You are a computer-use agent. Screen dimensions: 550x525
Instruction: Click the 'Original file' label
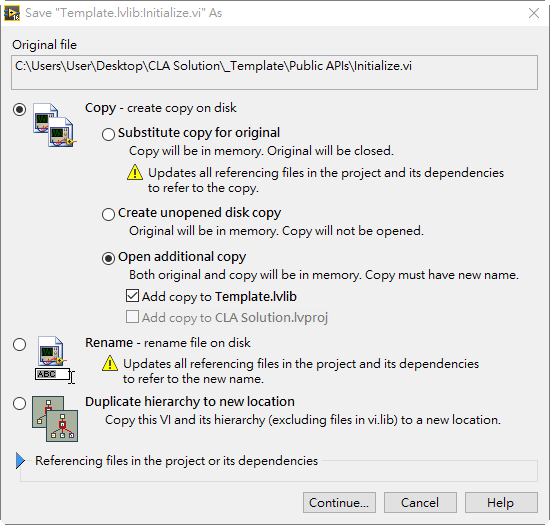pyautogui.click(x=45, y=45)
